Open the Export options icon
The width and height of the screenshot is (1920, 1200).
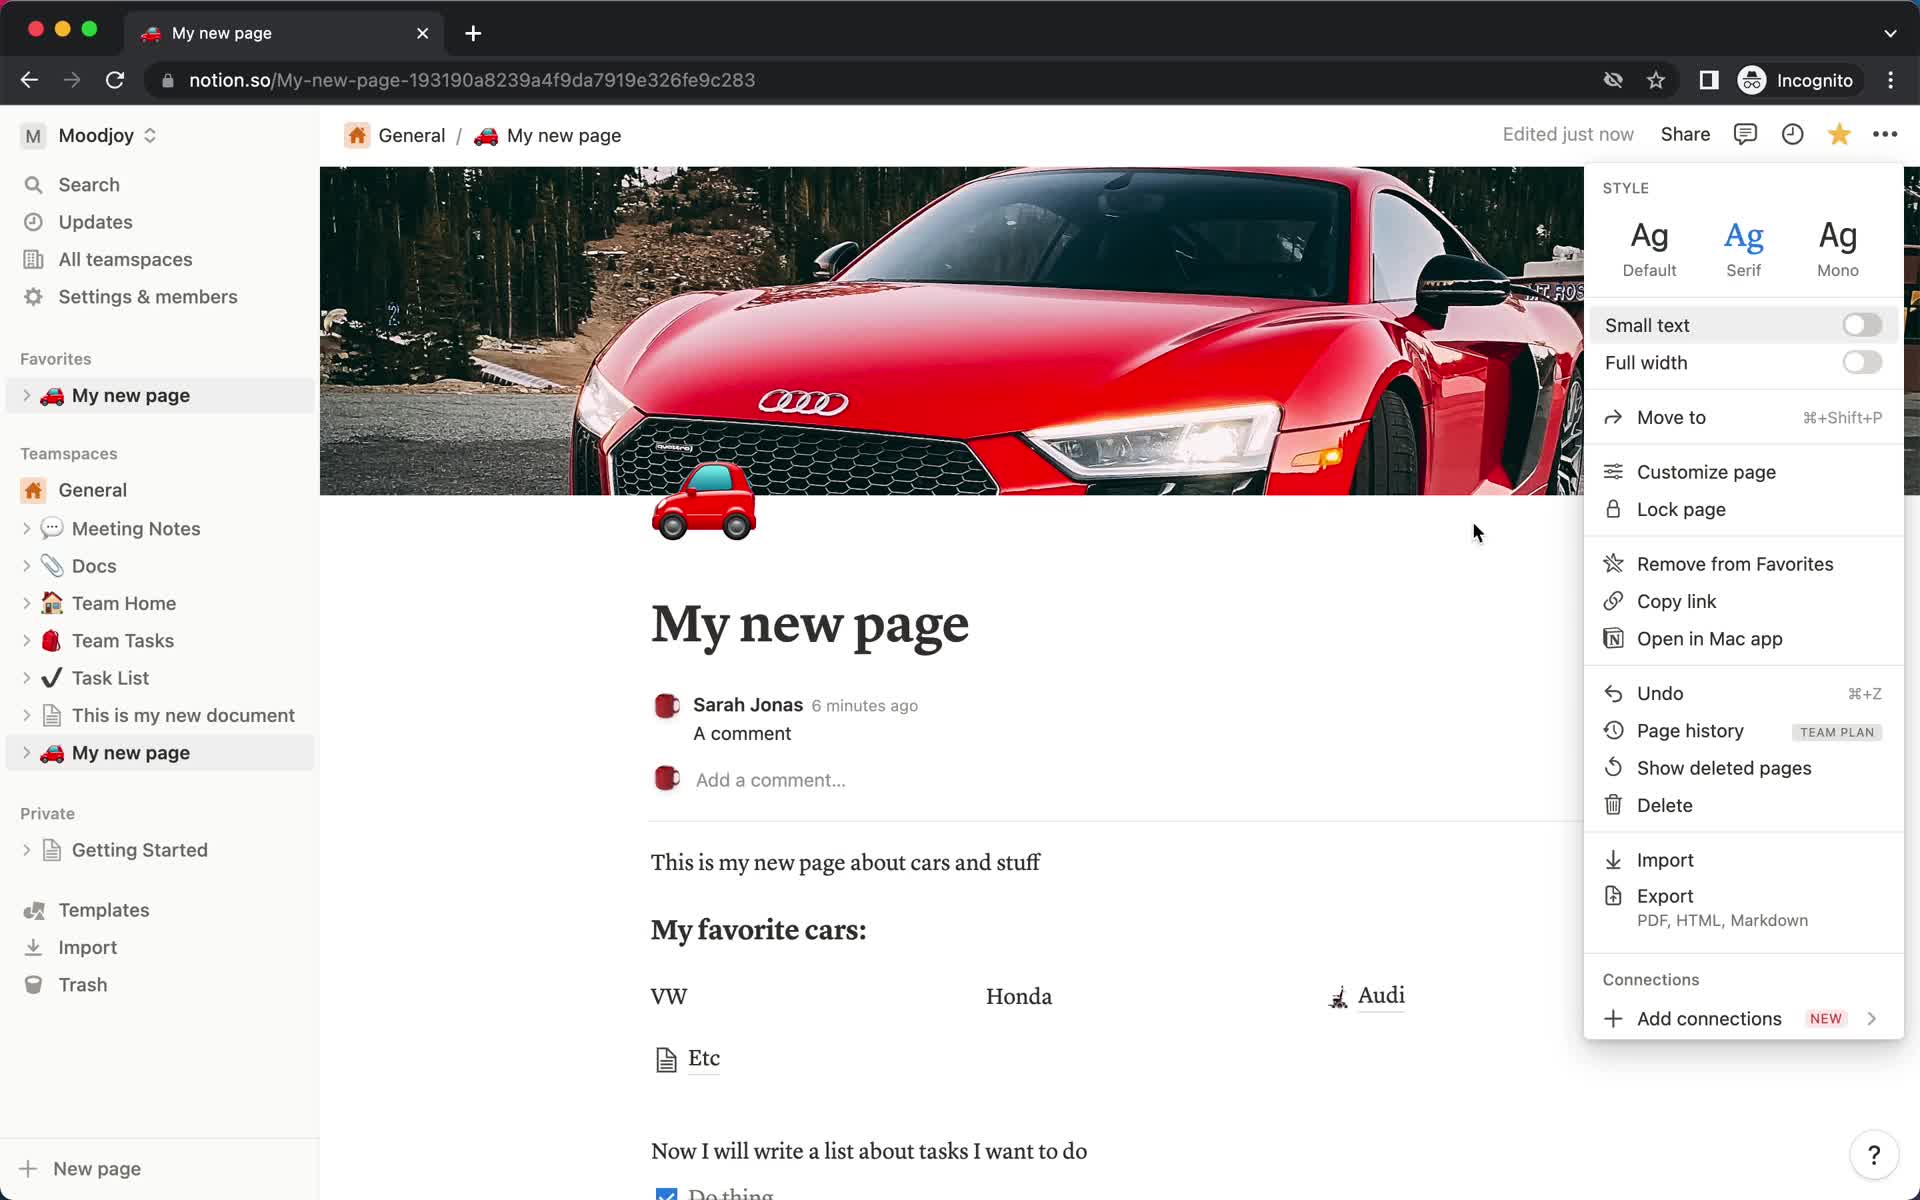pyautogui.click(x=1613, y=896)
